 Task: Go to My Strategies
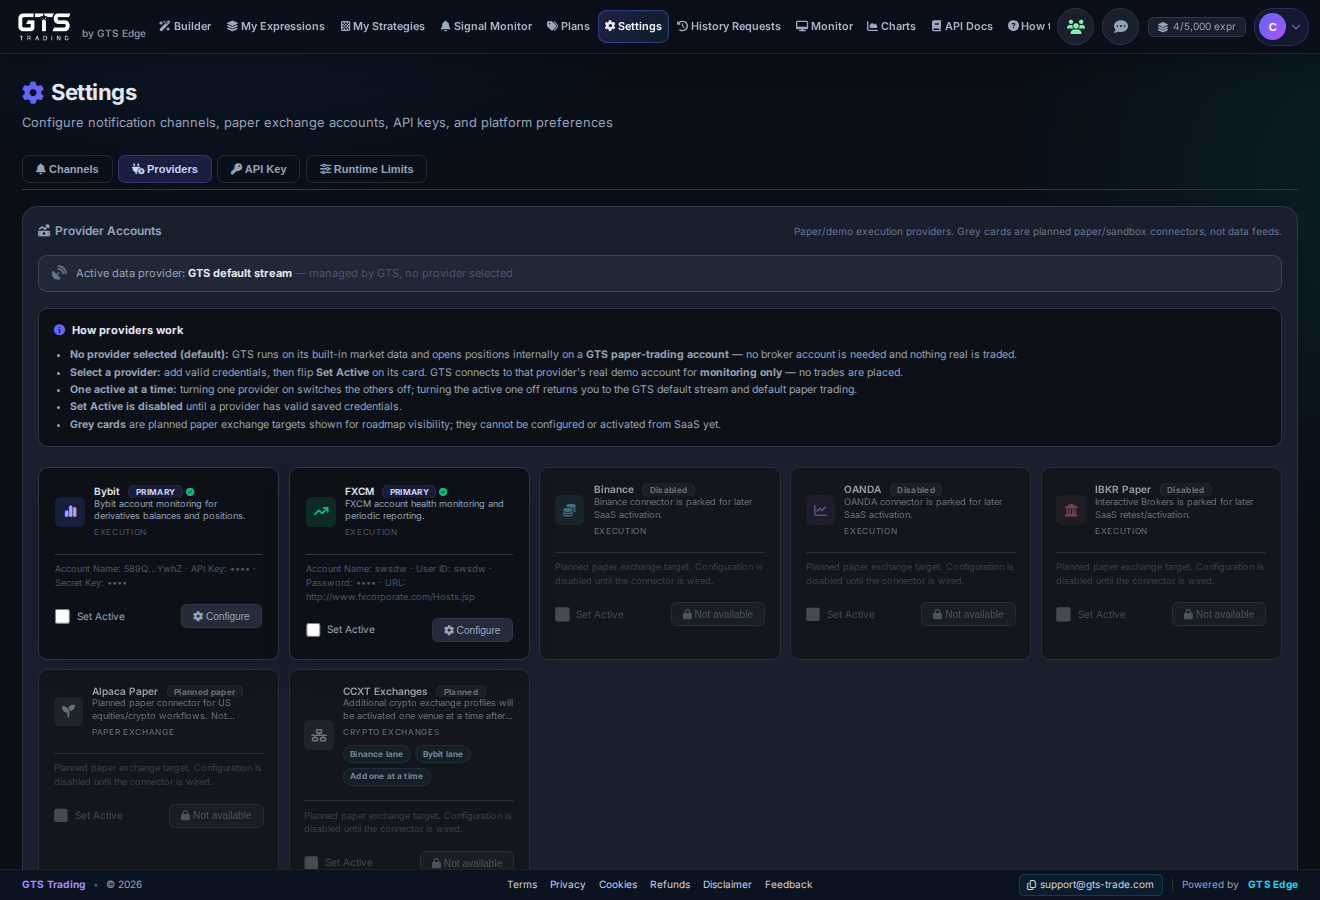(383, 26)
